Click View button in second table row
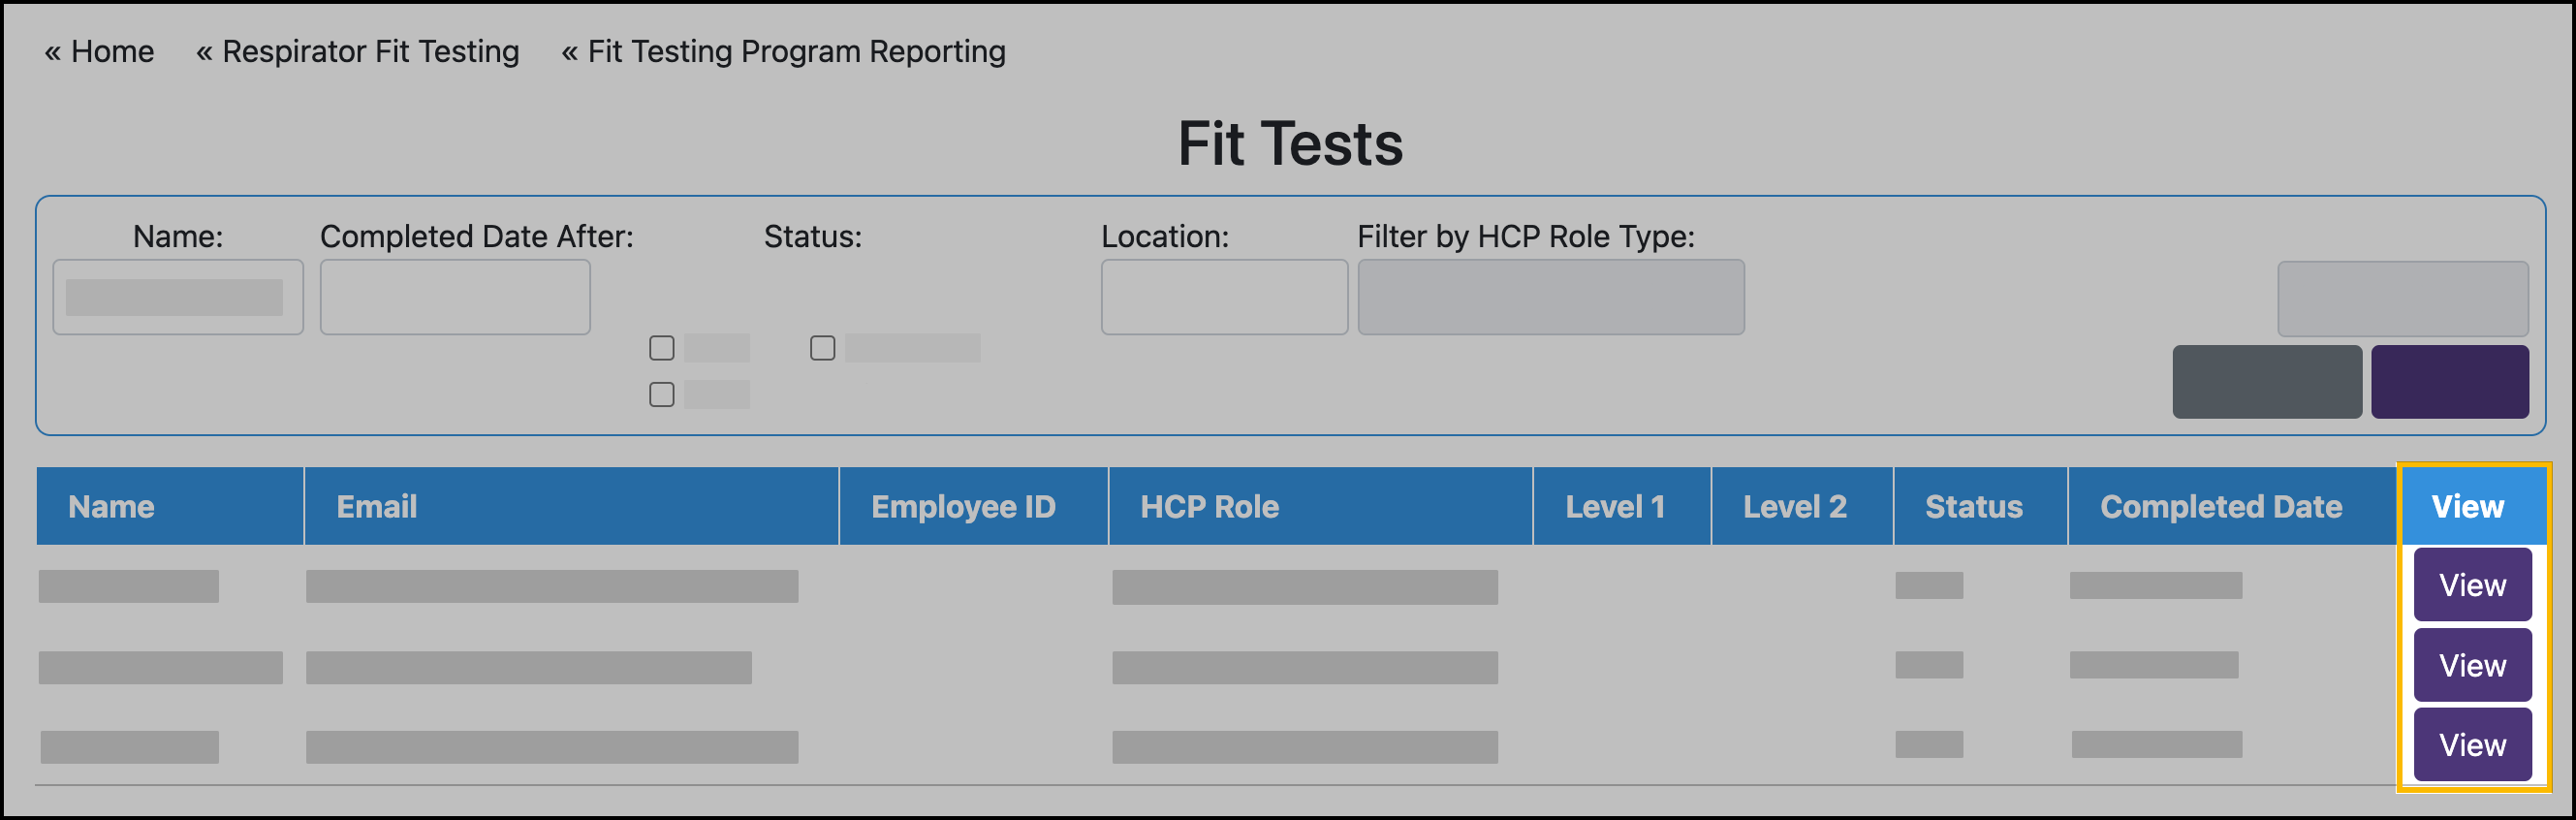This screenshot has width=2576, height=820. (x=2471, y=665)
